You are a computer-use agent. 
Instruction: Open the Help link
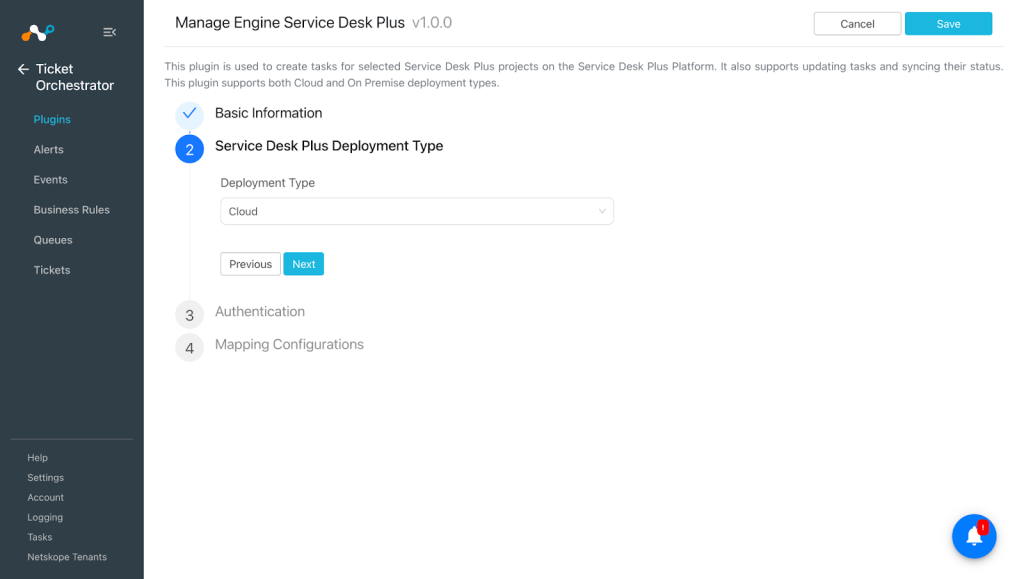37,458
